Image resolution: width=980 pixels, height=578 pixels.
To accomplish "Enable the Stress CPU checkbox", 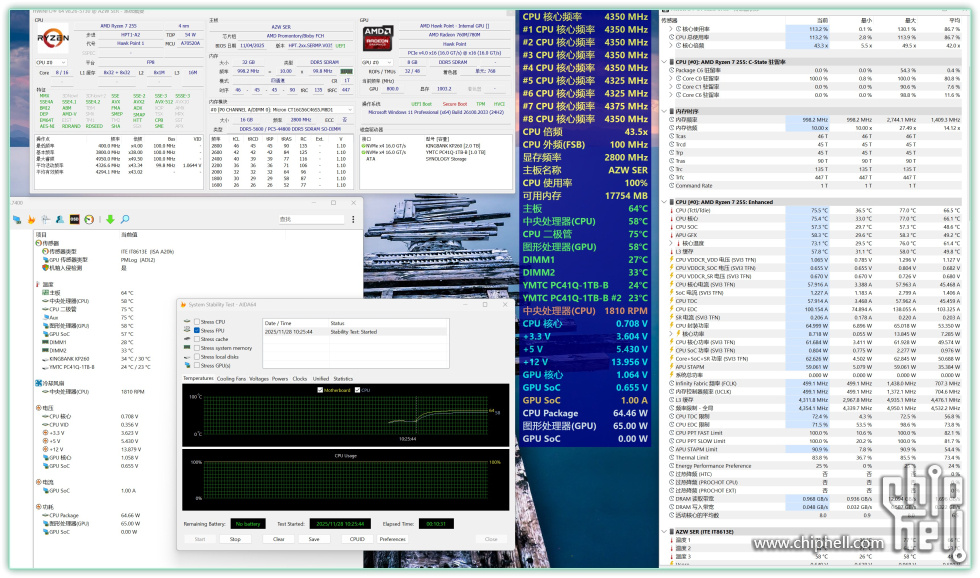I will click(x=197, y=322).
